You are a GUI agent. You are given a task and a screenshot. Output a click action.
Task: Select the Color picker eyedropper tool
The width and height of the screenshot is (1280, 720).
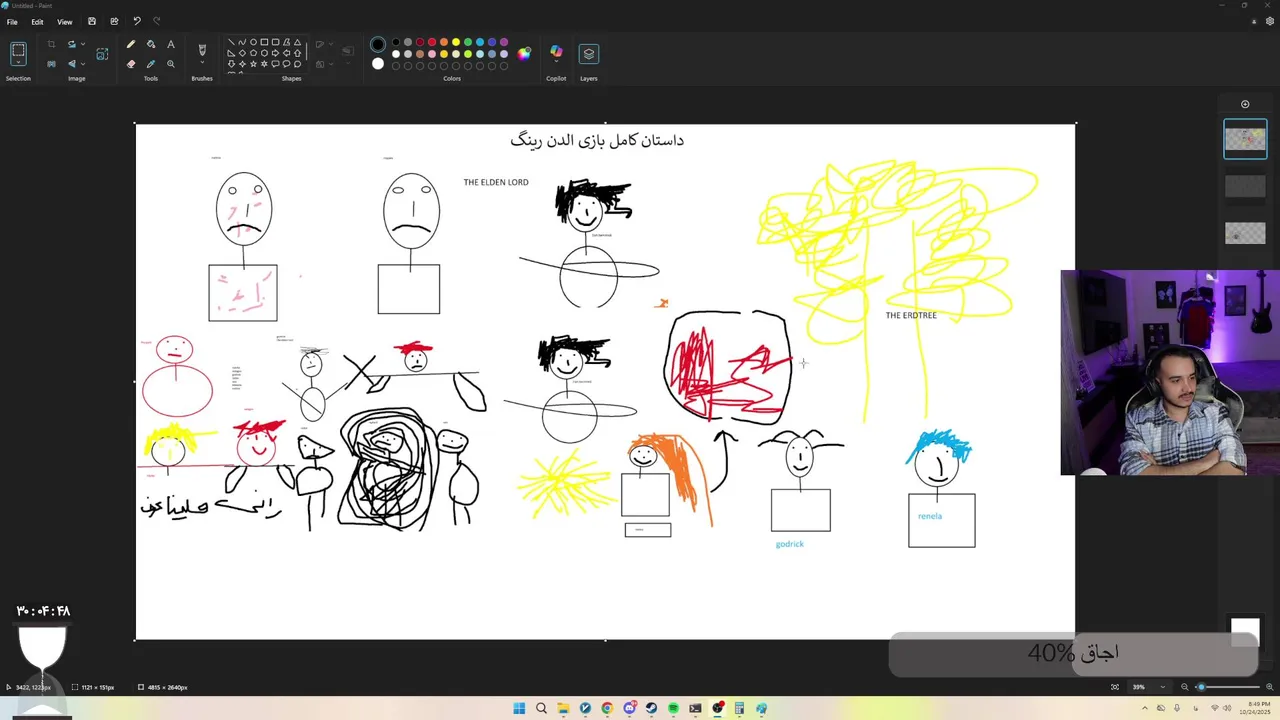tap(151, 64)
